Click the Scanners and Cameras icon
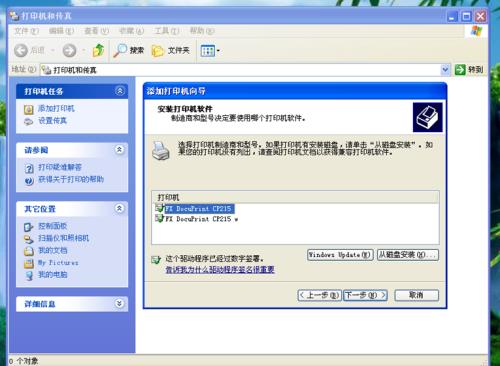The height and width of the screenshot is (366, 500). (29, 239)
